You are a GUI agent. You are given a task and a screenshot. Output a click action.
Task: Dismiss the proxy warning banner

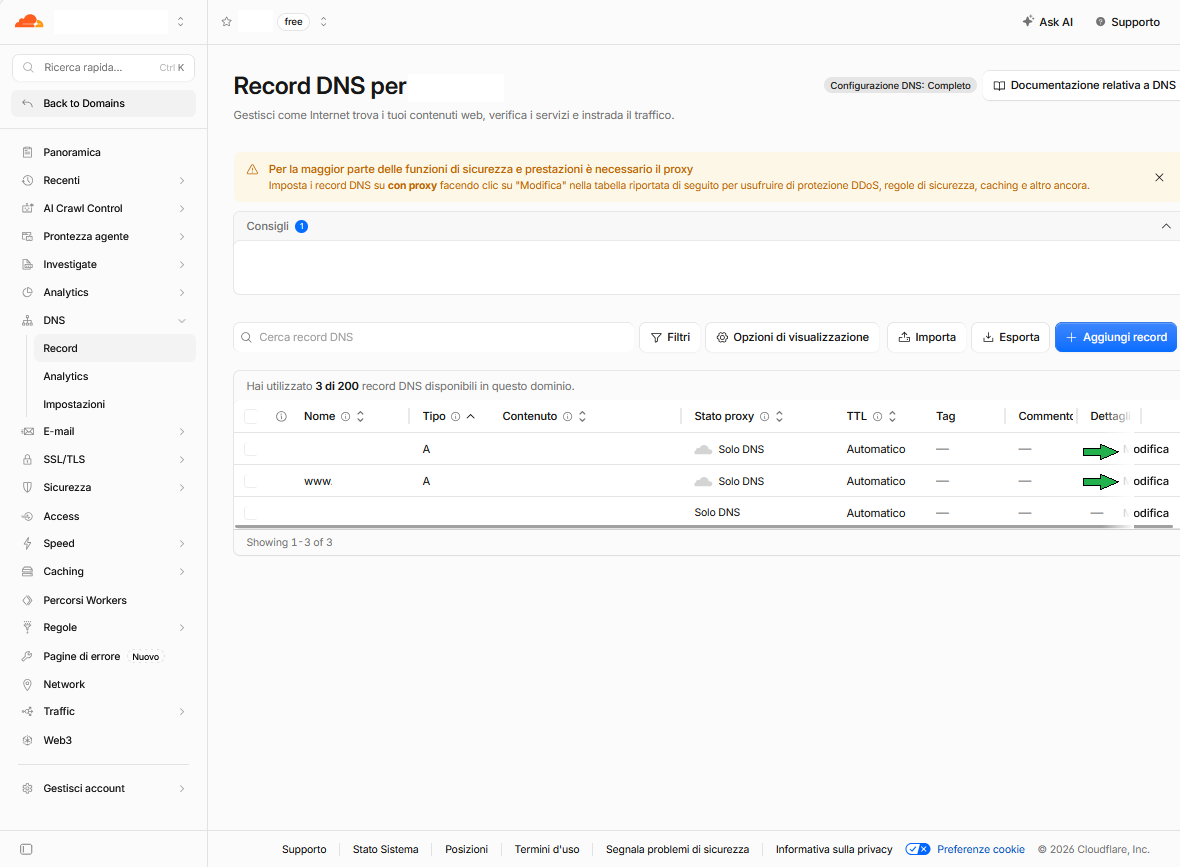click(1159, 178)
